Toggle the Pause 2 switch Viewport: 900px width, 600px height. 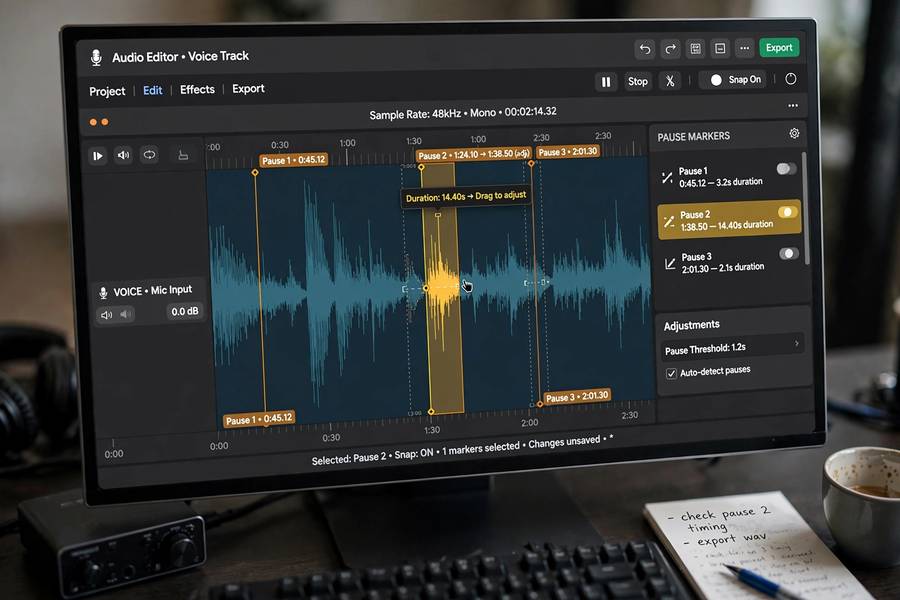tap(788, 212)
